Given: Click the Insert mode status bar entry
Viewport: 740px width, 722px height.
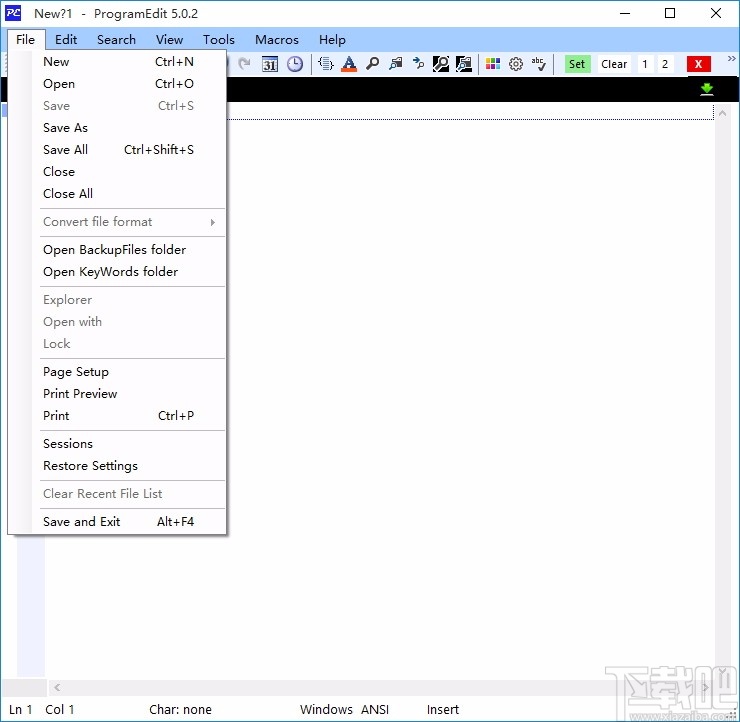Looking at the screenshot, I should [443, 710].
